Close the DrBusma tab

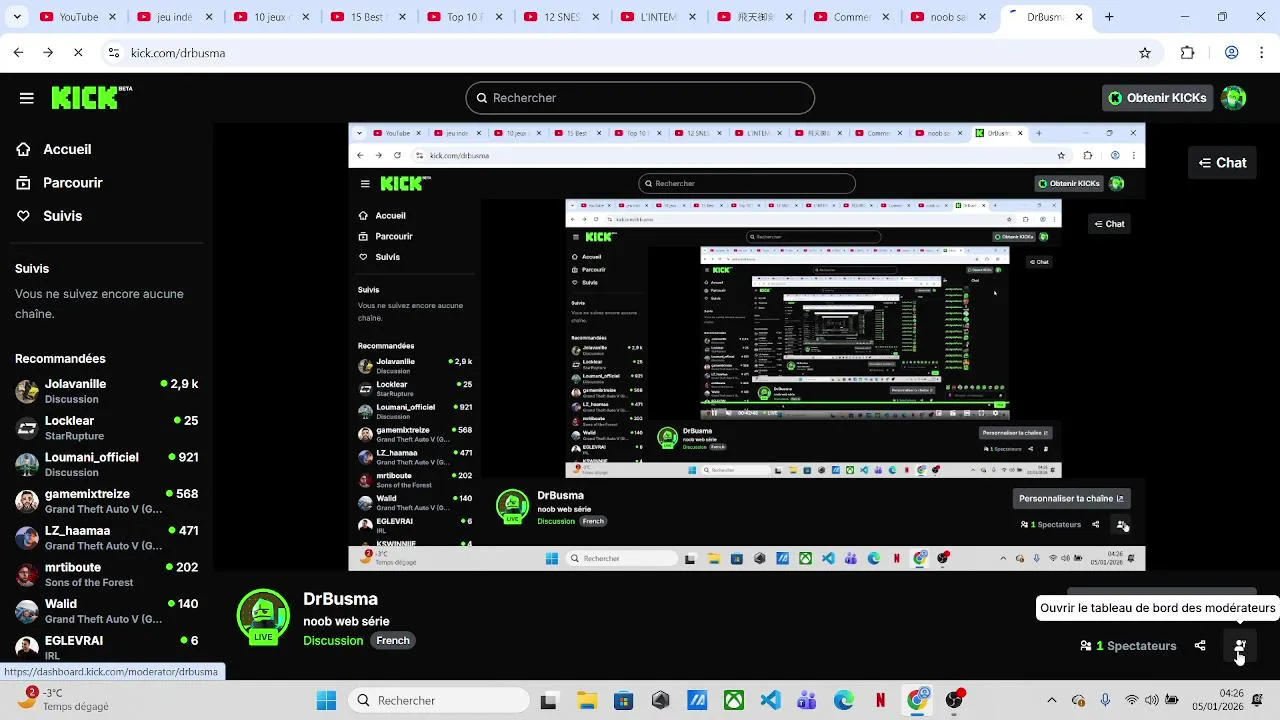click(1079, 17)
